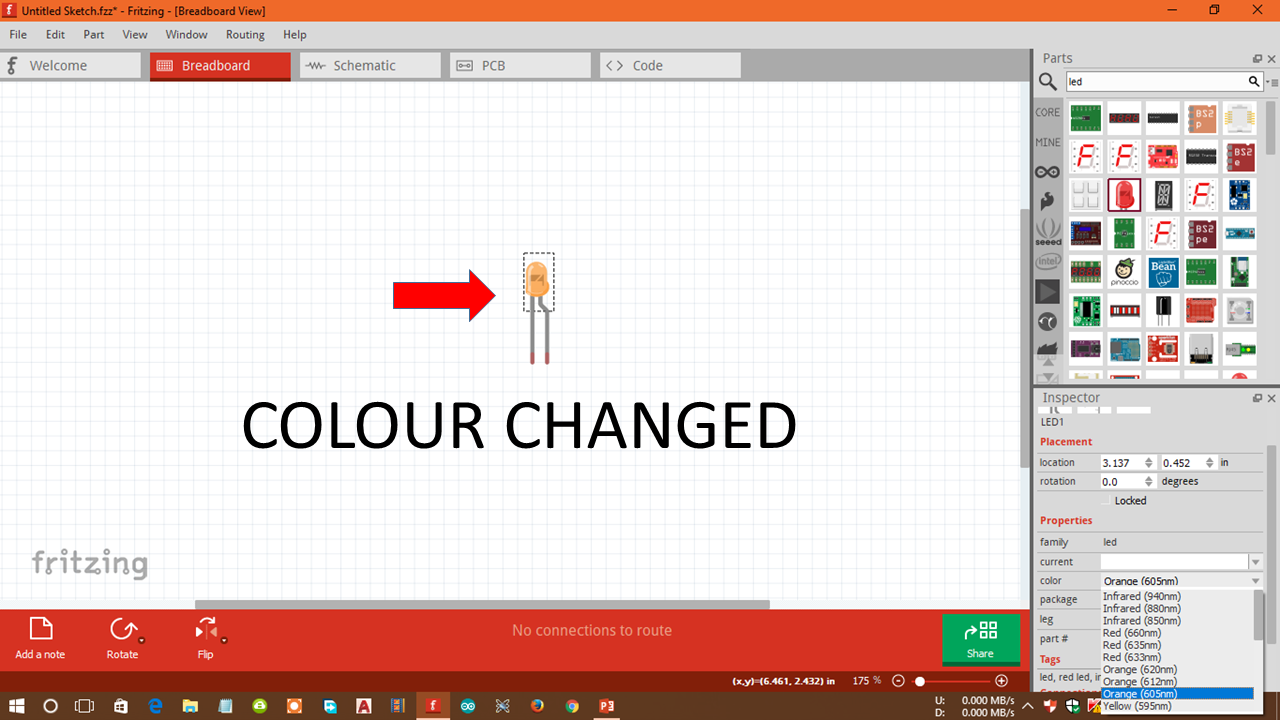
Task: Open the Windows Start menu
Action: pyautogui.click(x=18, y=705)
